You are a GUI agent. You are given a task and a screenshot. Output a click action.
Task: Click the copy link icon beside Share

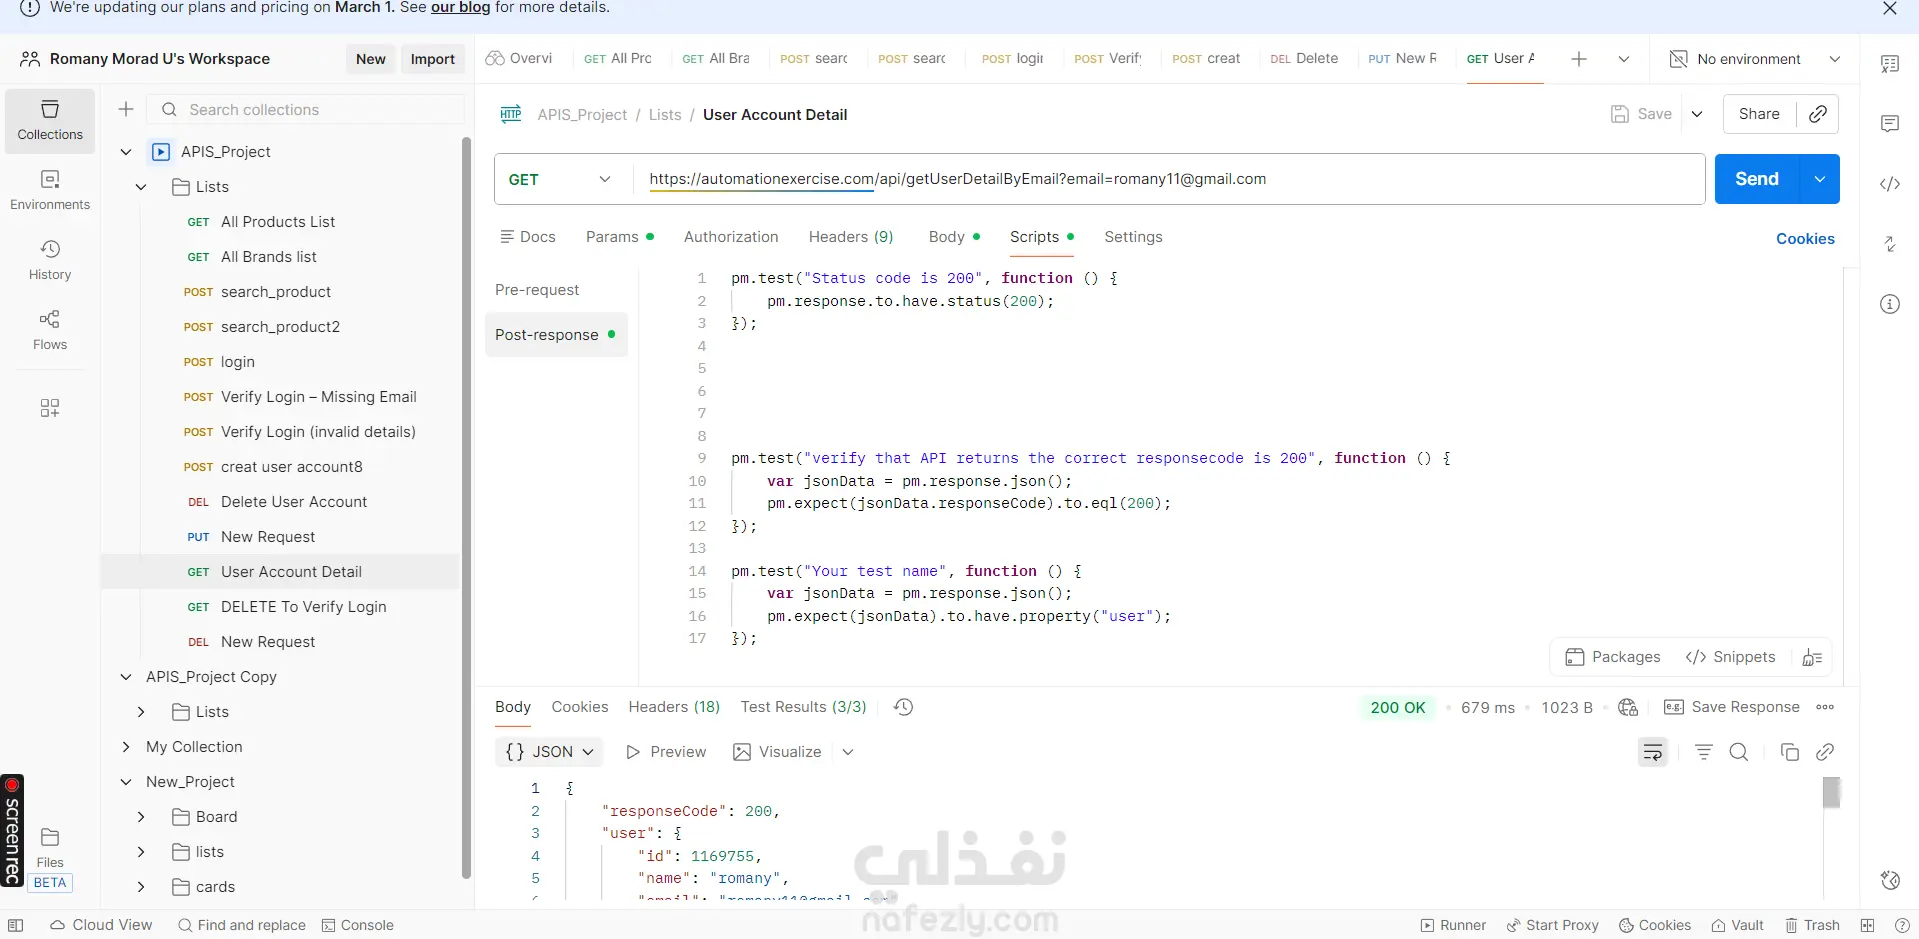tap(1818, 114)
